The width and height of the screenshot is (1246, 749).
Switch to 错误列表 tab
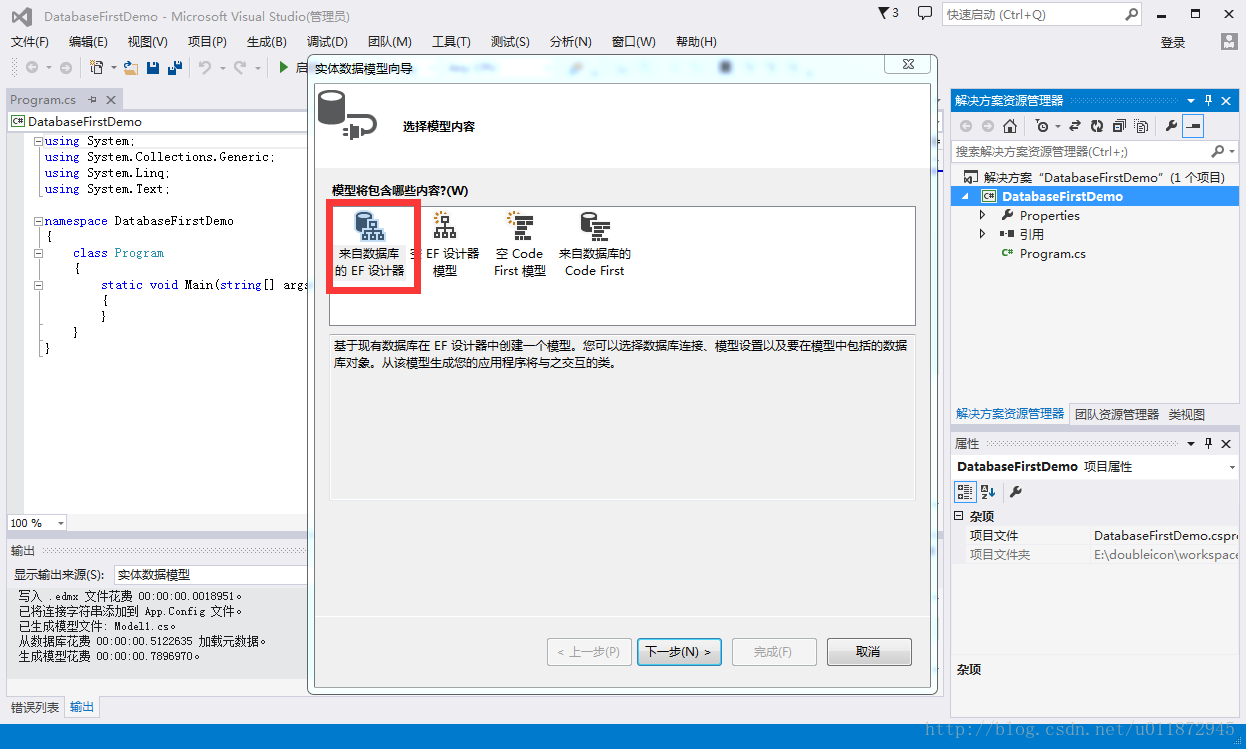coord(35,708)
